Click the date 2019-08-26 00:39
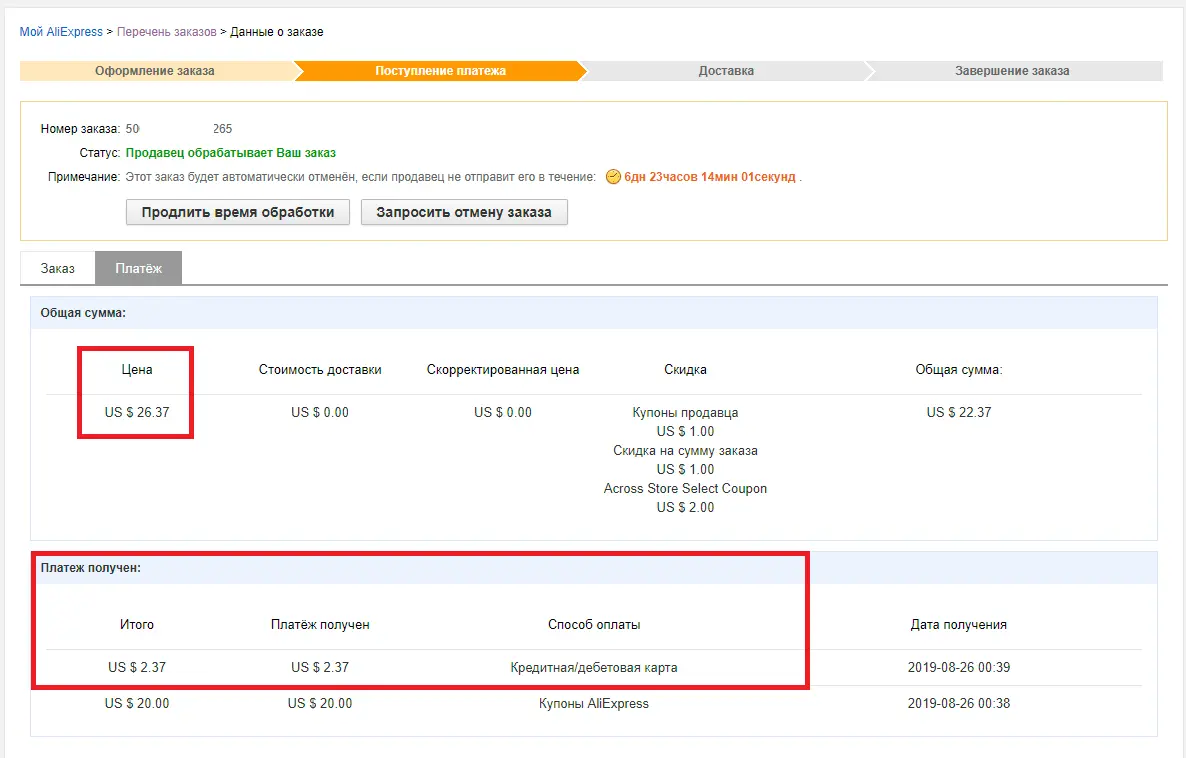The image size is (1186, 758). [x=959, y=667]
